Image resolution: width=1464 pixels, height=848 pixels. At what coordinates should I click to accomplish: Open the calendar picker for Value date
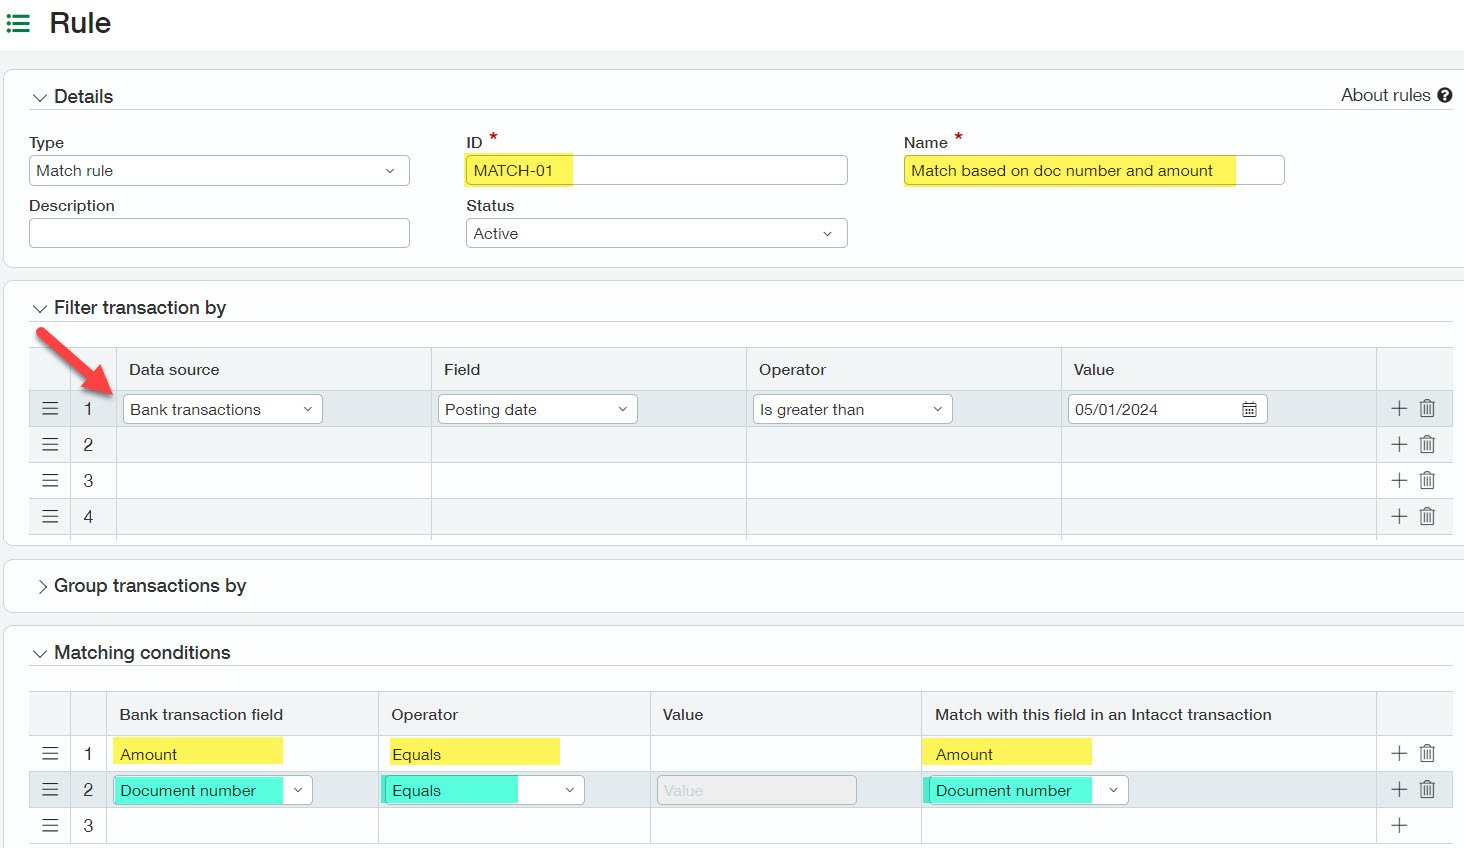coord(1249,410)
